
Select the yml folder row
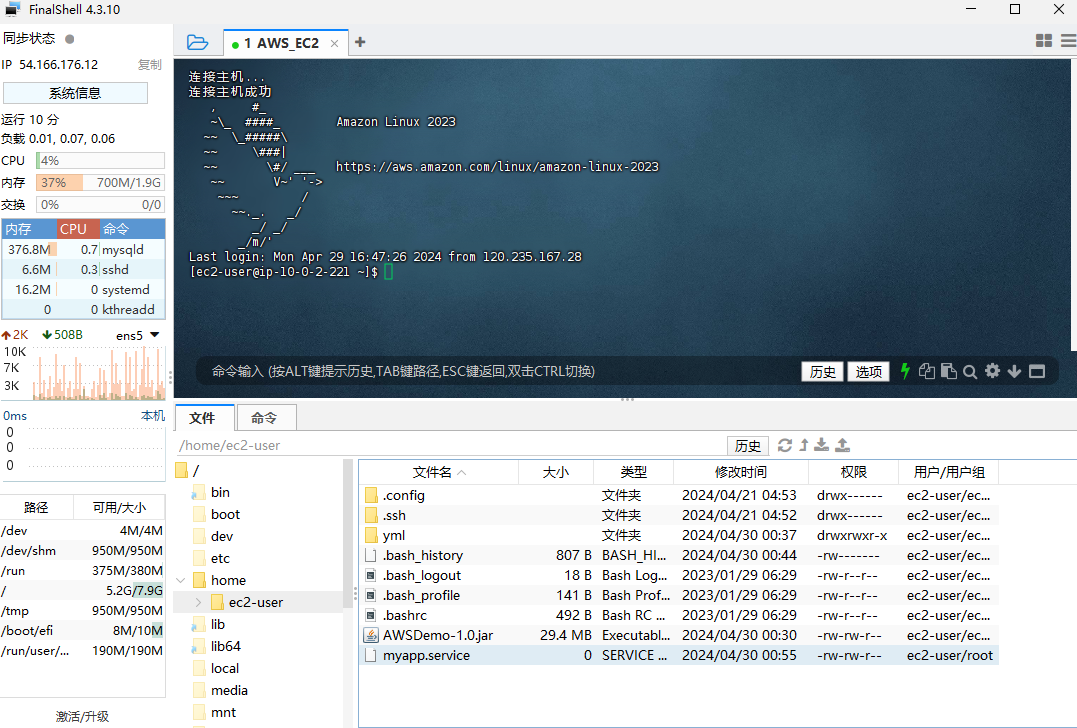click(x=679, y=535)
